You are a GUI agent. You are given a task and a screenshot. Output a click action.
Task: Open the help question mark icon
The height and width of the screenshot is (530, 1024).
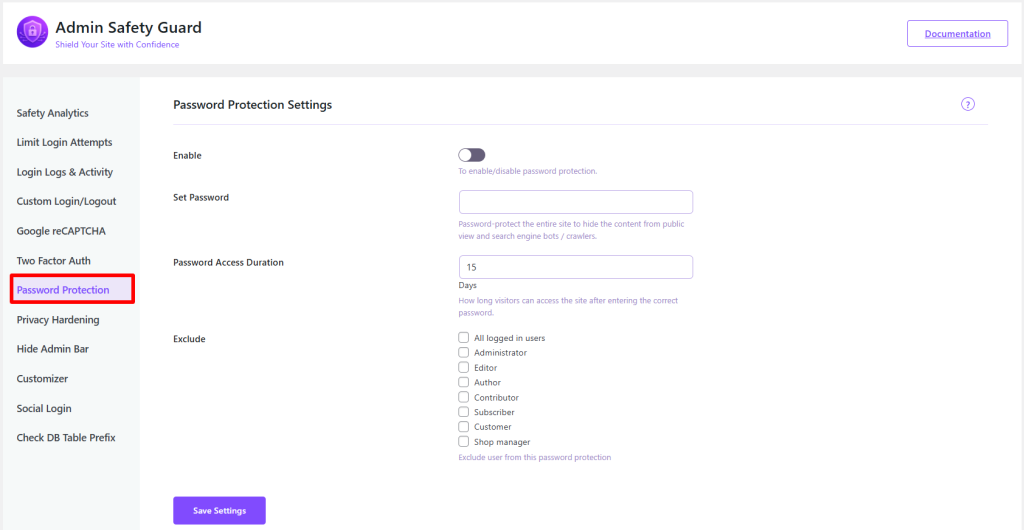pyautogui.click(x=968, y=104)
